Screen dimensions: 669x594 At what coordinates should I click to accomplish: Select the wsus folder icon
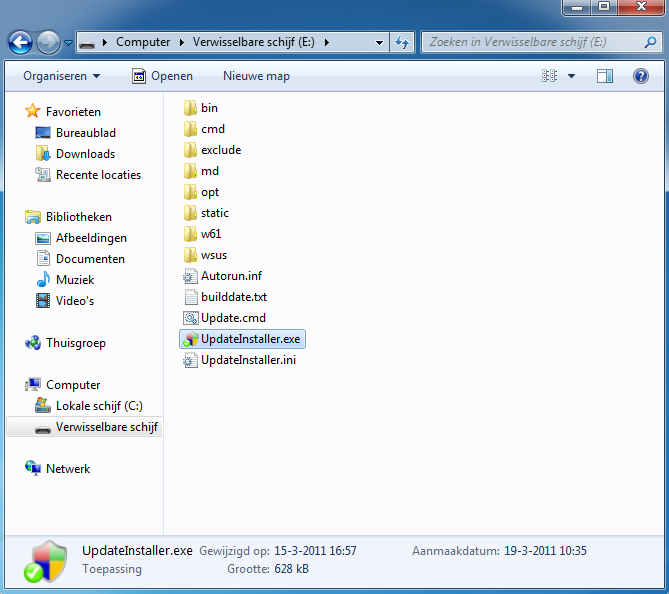[x=190, y=255]
